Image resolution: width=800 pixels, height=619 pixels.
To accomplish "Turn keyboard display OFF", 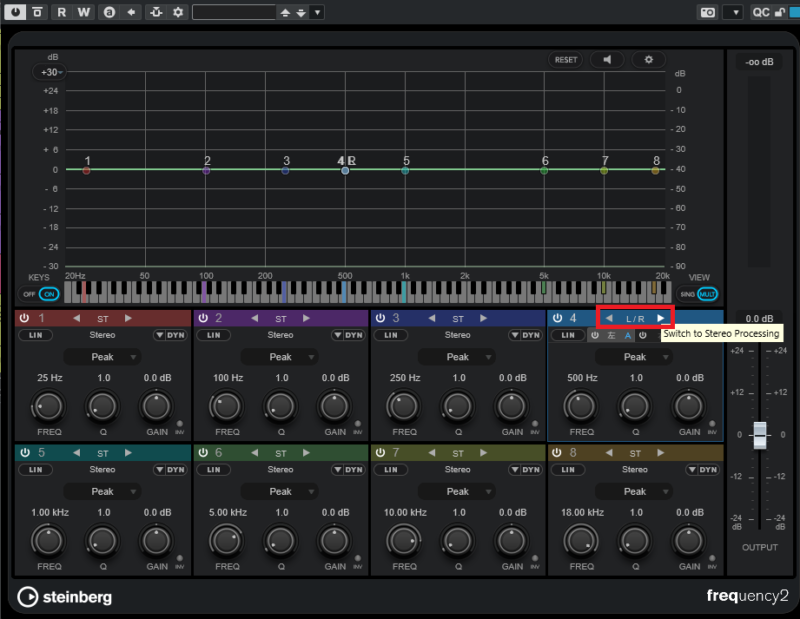I will click(x=29, y=294).
